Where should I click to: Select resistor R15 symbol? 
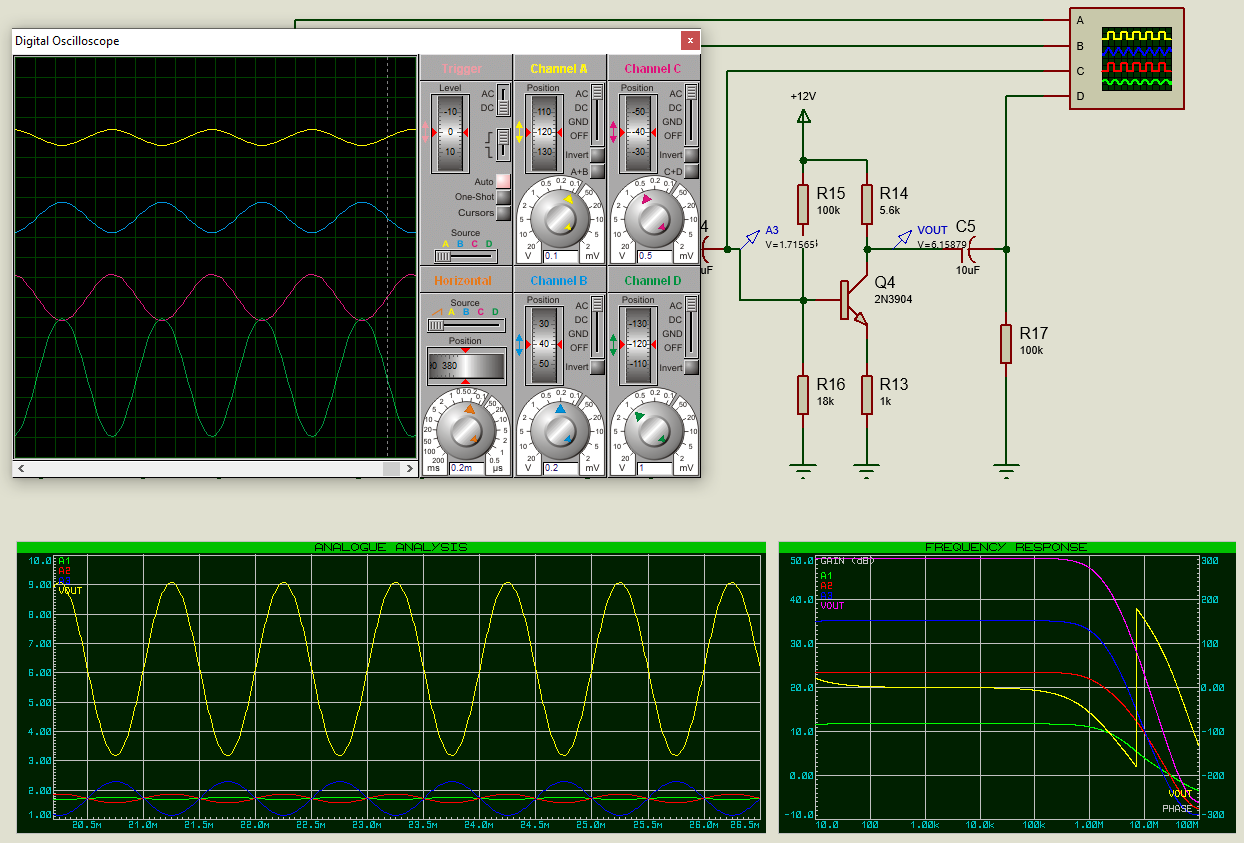click(802, 204)
